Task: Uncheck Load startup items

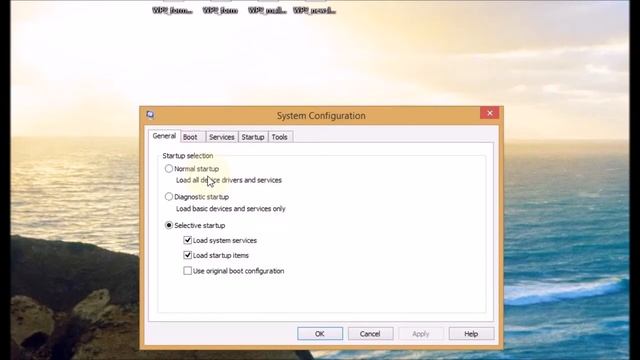Action: coord(187,255)
